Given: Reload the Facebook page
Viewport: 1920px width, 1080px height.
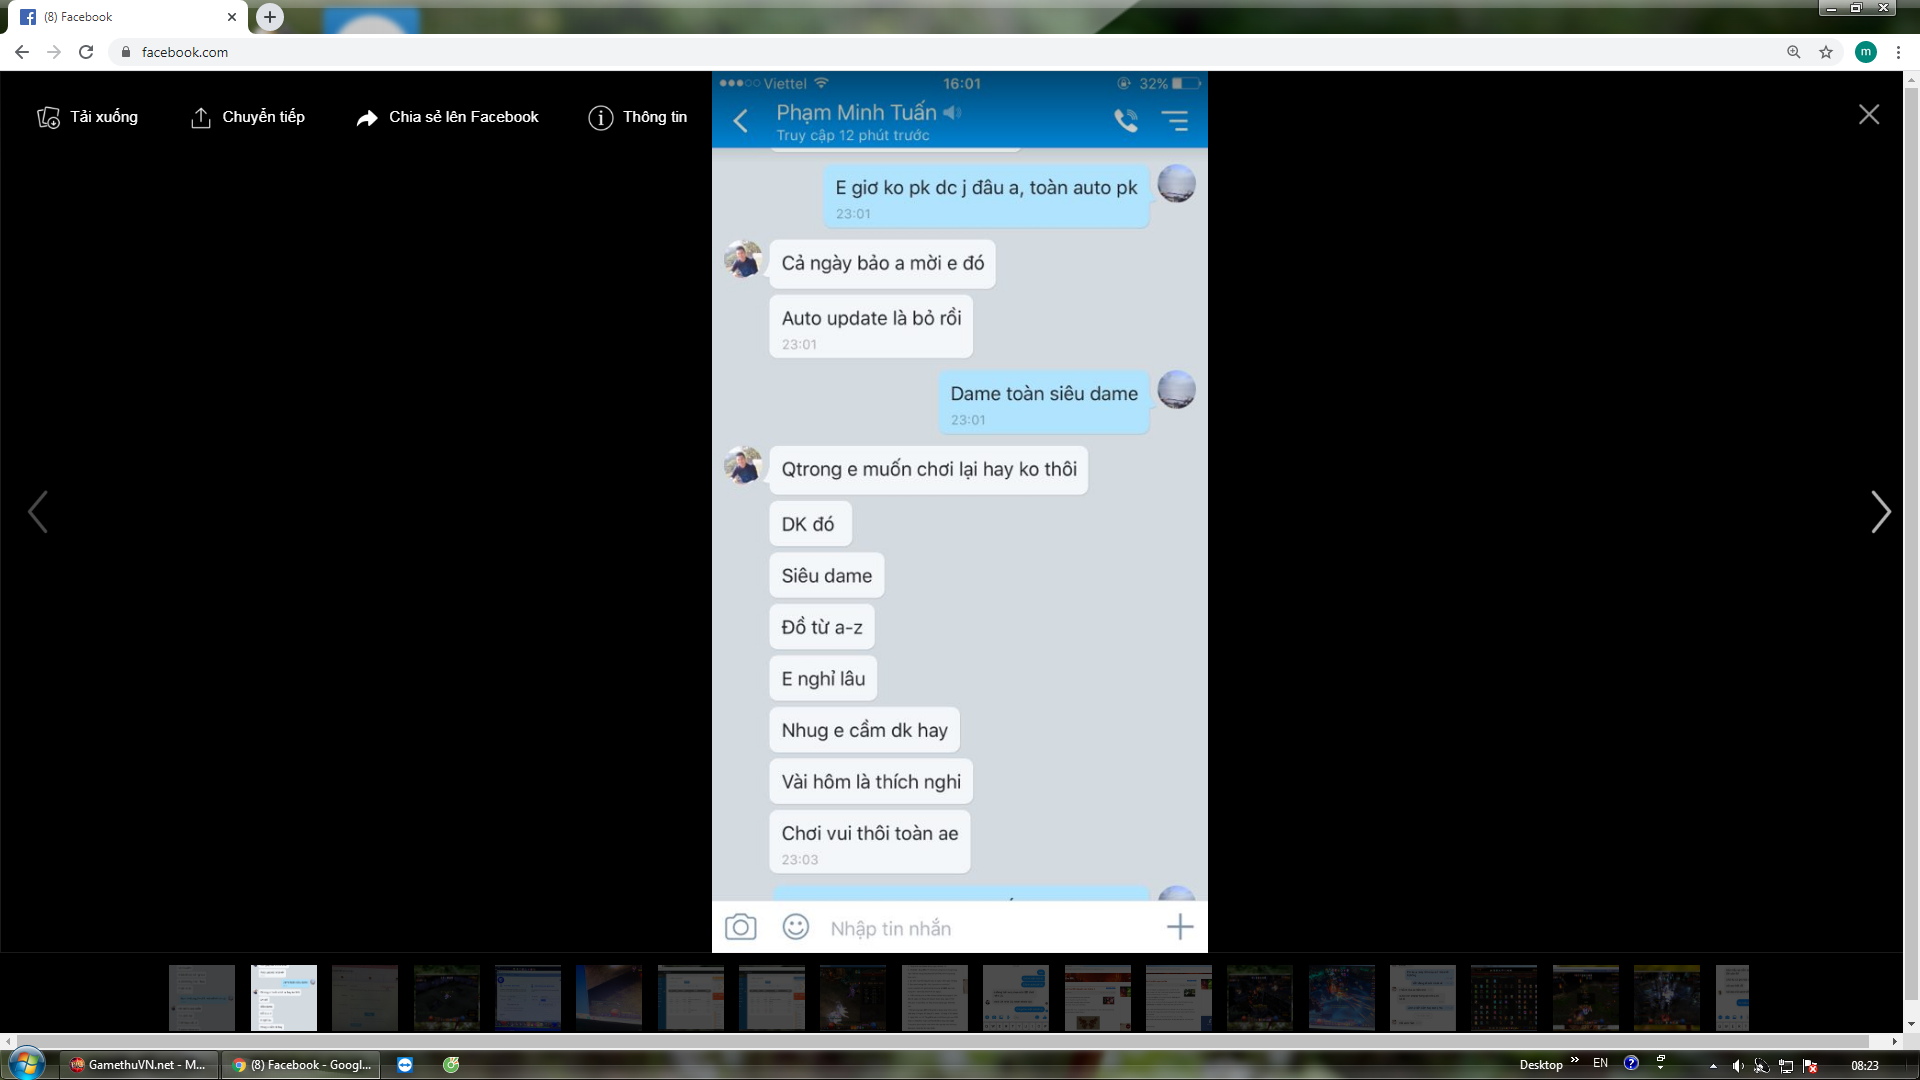Looking at the screenshot, I should tap(86, 52).
